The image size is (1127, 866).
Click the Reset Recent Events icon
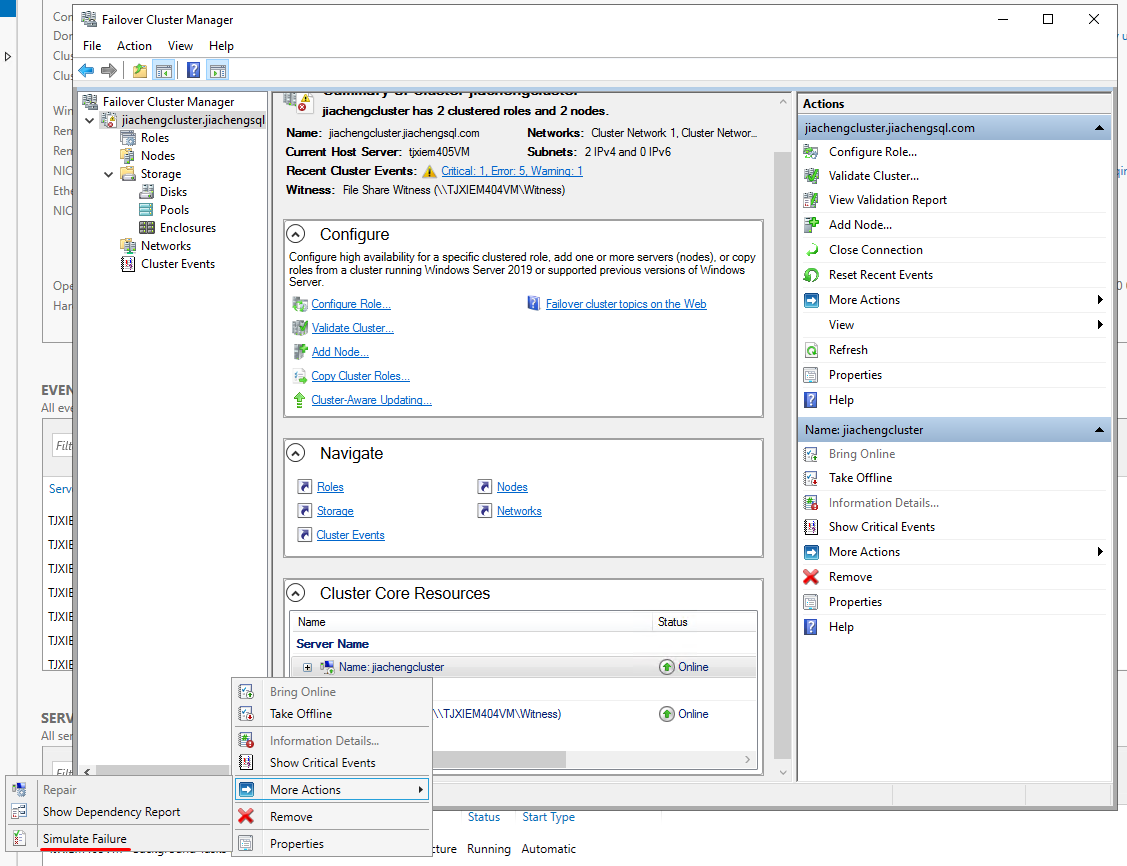(x=811, y=275)
